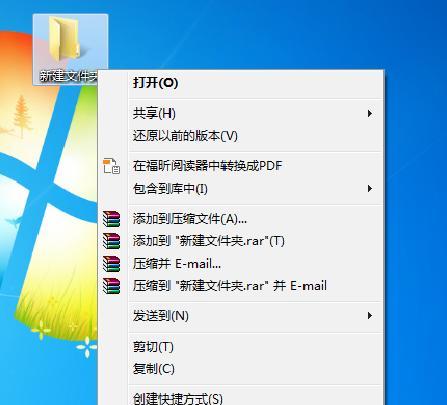Screen dimensions: 447x405
Task: Click WinRAR icon beside 压缩到 rar 并 E-mail
Action: [x=111, y=286]
